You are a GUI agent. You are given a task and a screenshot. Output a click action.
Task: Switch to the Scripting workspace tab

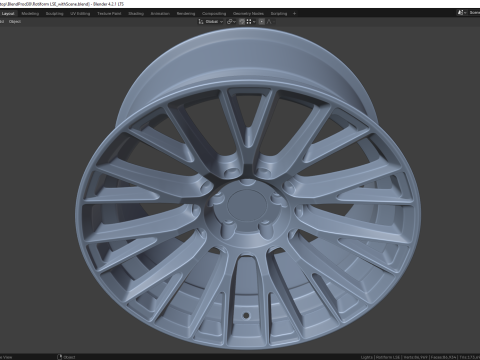tap(279, 14)
